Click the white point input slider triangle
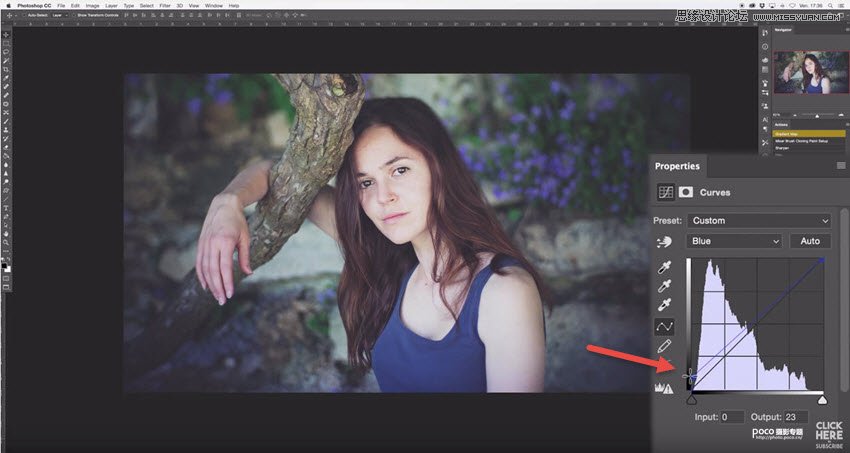This screenshot has width=850, height=453. (x=822, y=400)
